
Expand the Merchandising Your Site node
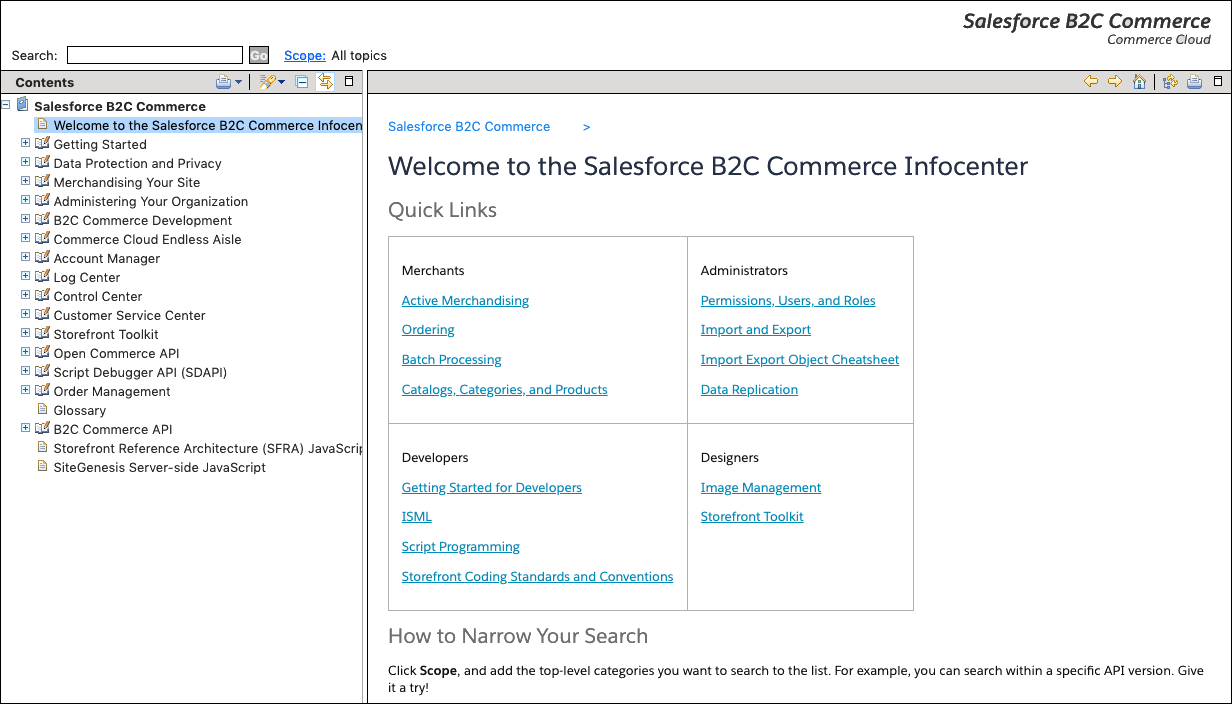tap(25, 181)
